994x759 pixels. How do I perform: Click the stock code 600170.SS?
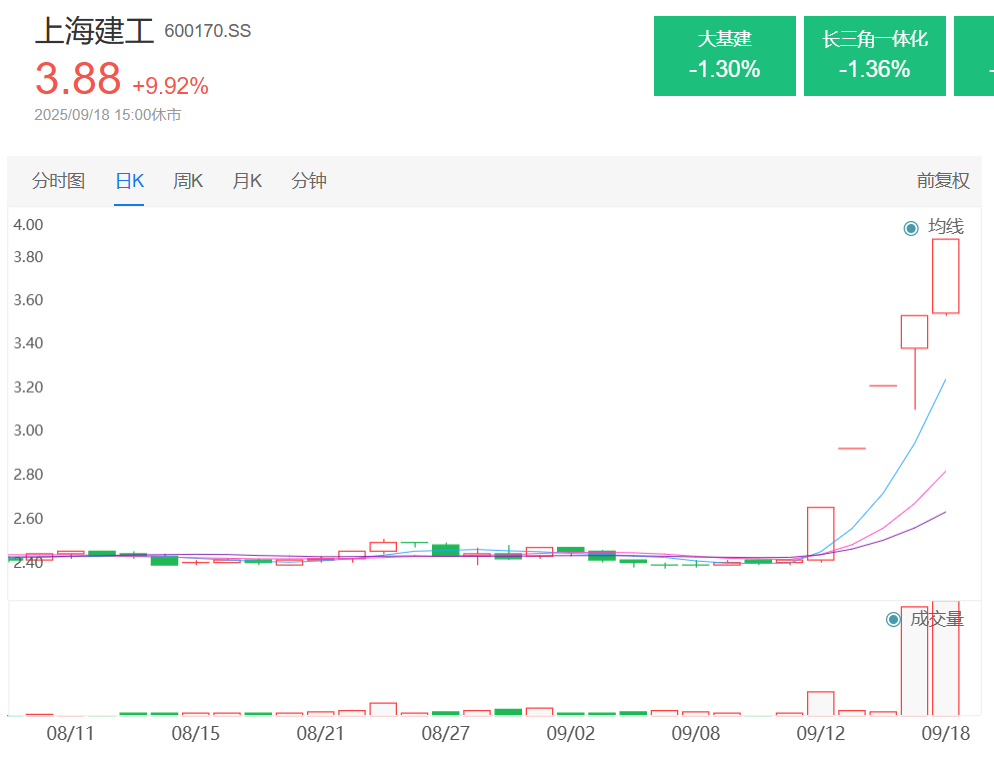(x=207, y=30)
